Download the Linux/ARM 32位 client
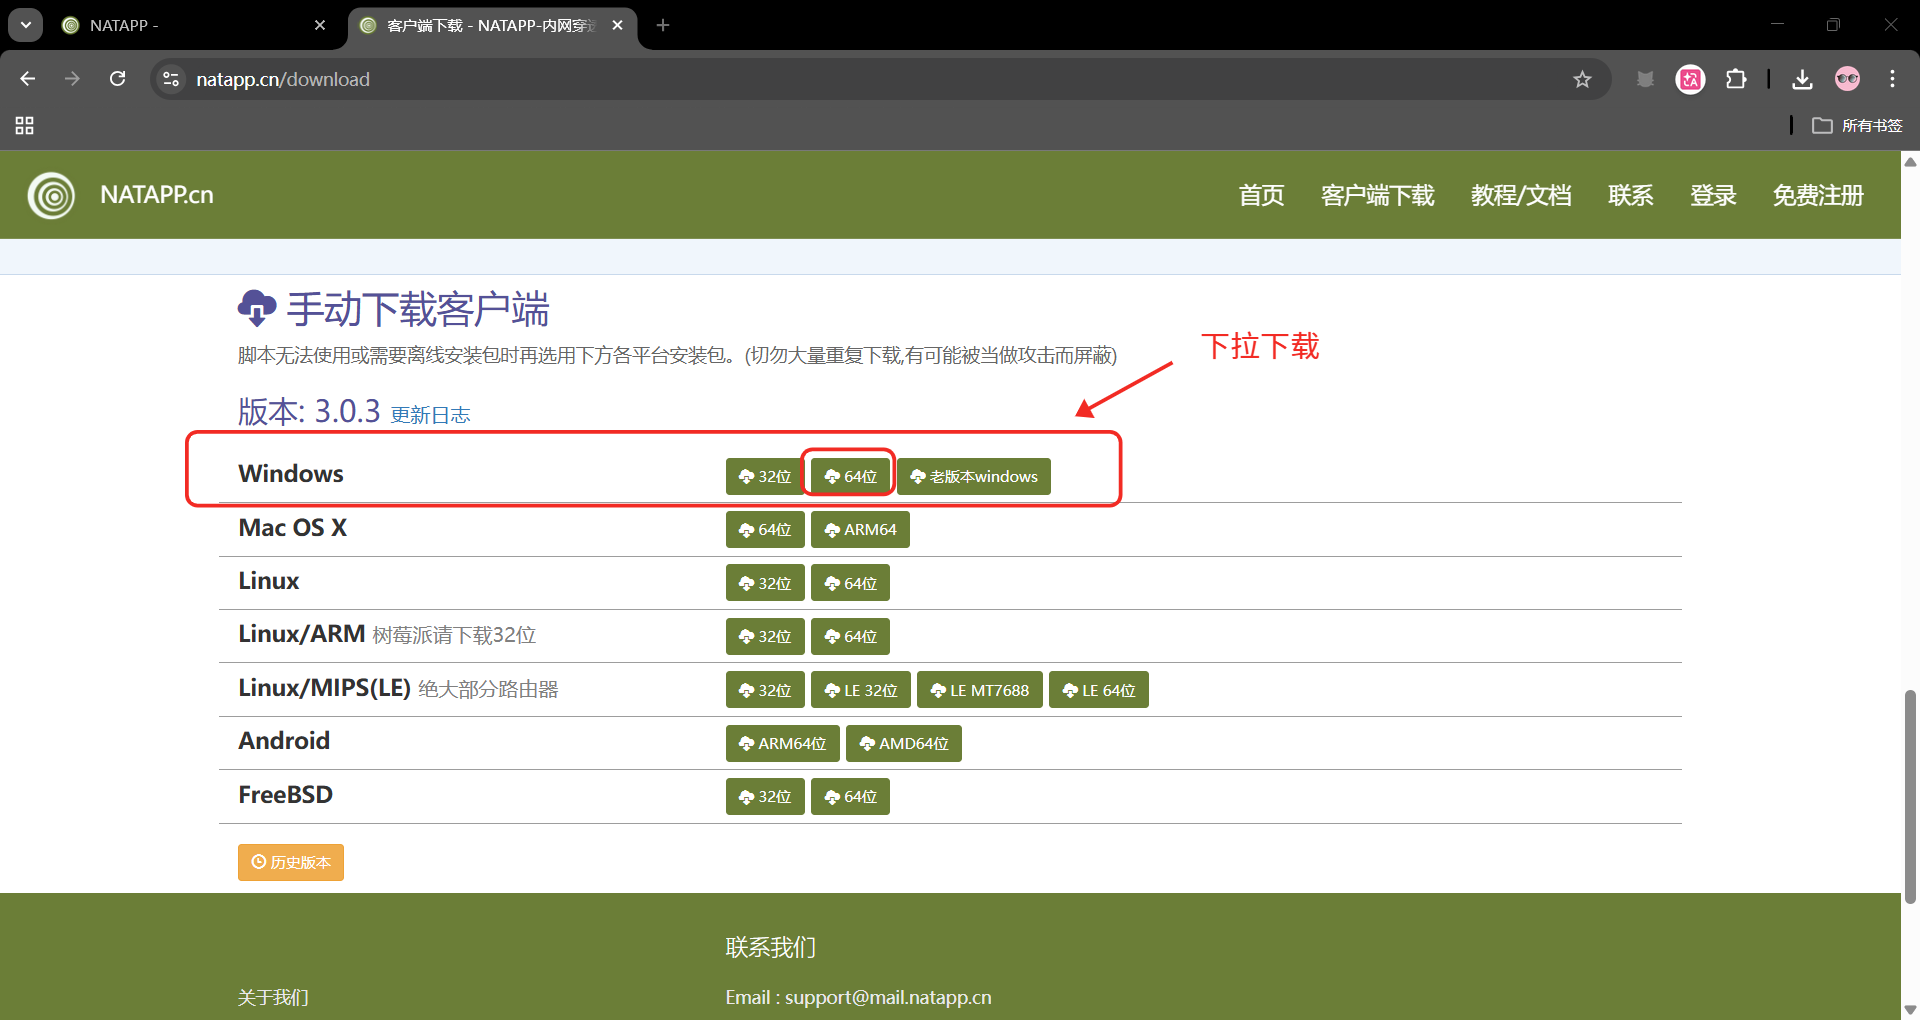Image resolution: width=1920 pixels, height=1020 pixels. point(765,636)
